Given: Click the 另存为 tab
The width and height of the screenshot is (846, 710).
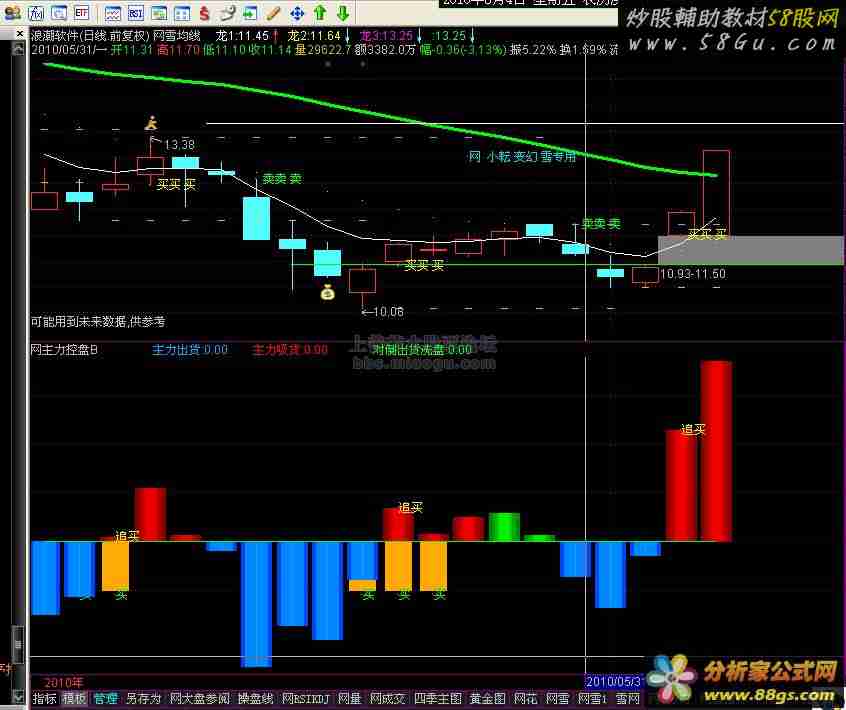Looking at the screenshot, I should click(x=143, y=699).
